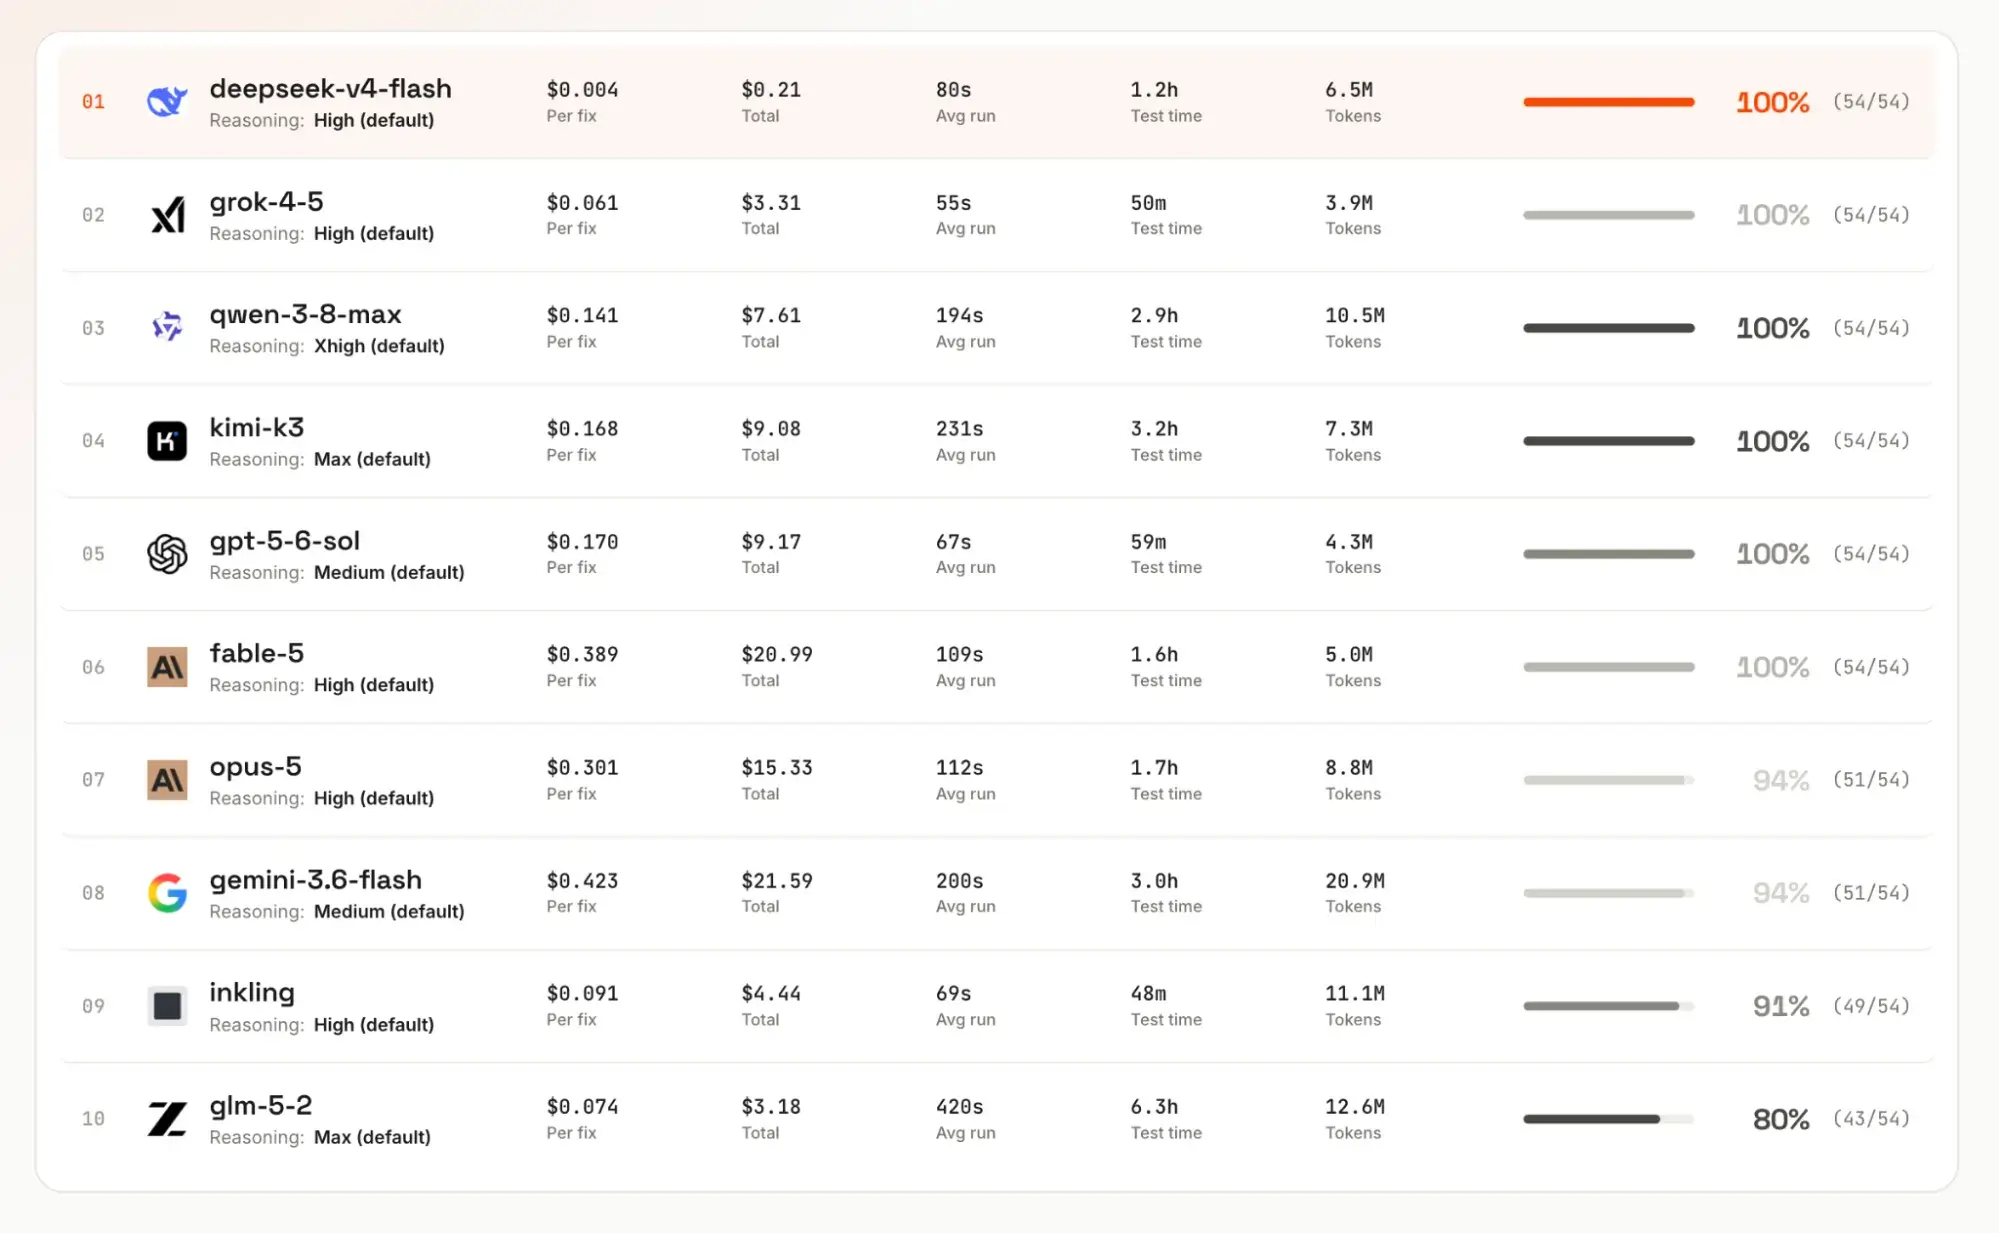
Task: Open the qwen-3-8-max model name
Action: [305, 314]
